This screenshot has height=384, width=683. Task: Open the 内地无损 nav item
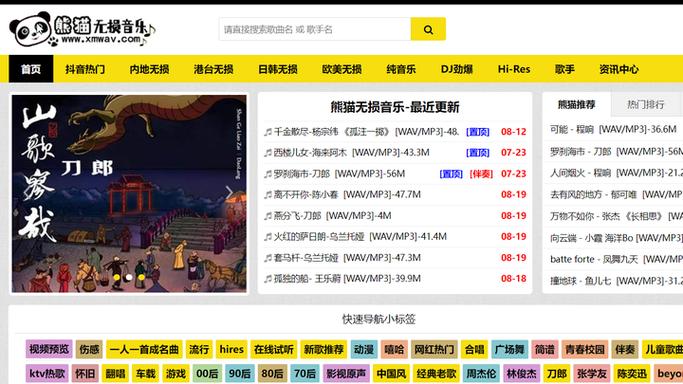[149, 69]
